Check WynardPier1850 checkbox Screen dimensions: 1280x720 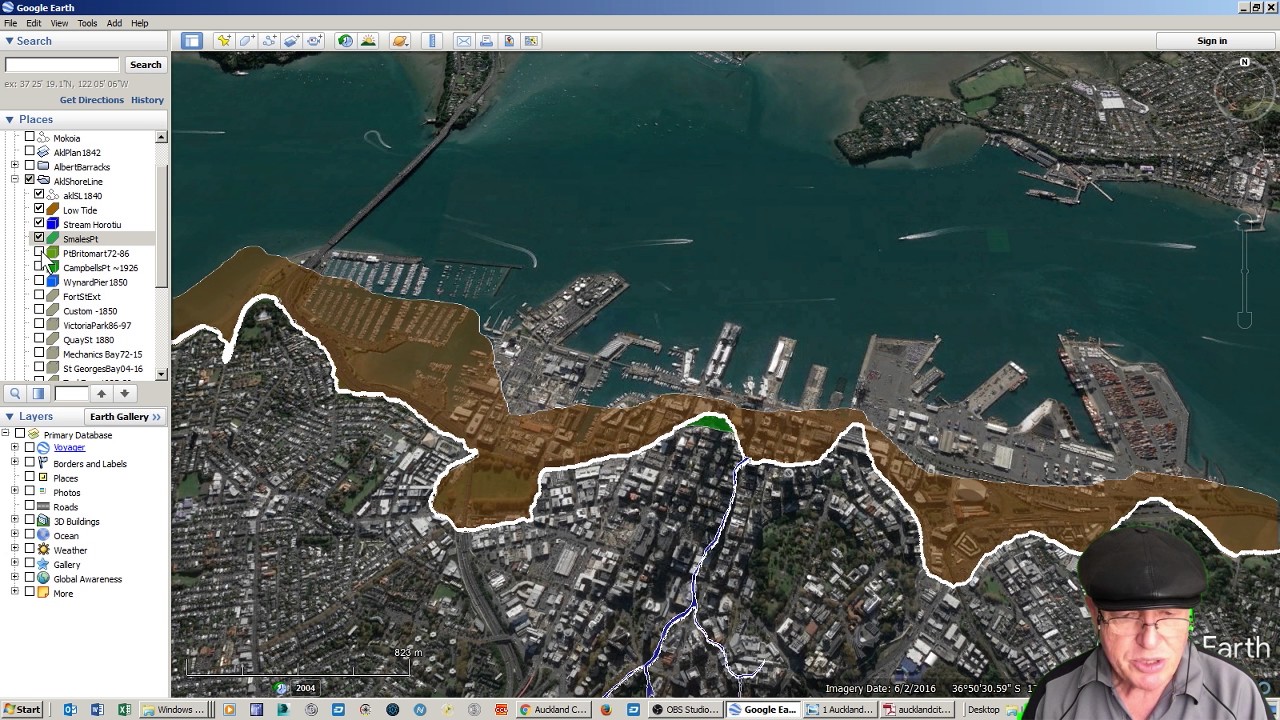39,281
